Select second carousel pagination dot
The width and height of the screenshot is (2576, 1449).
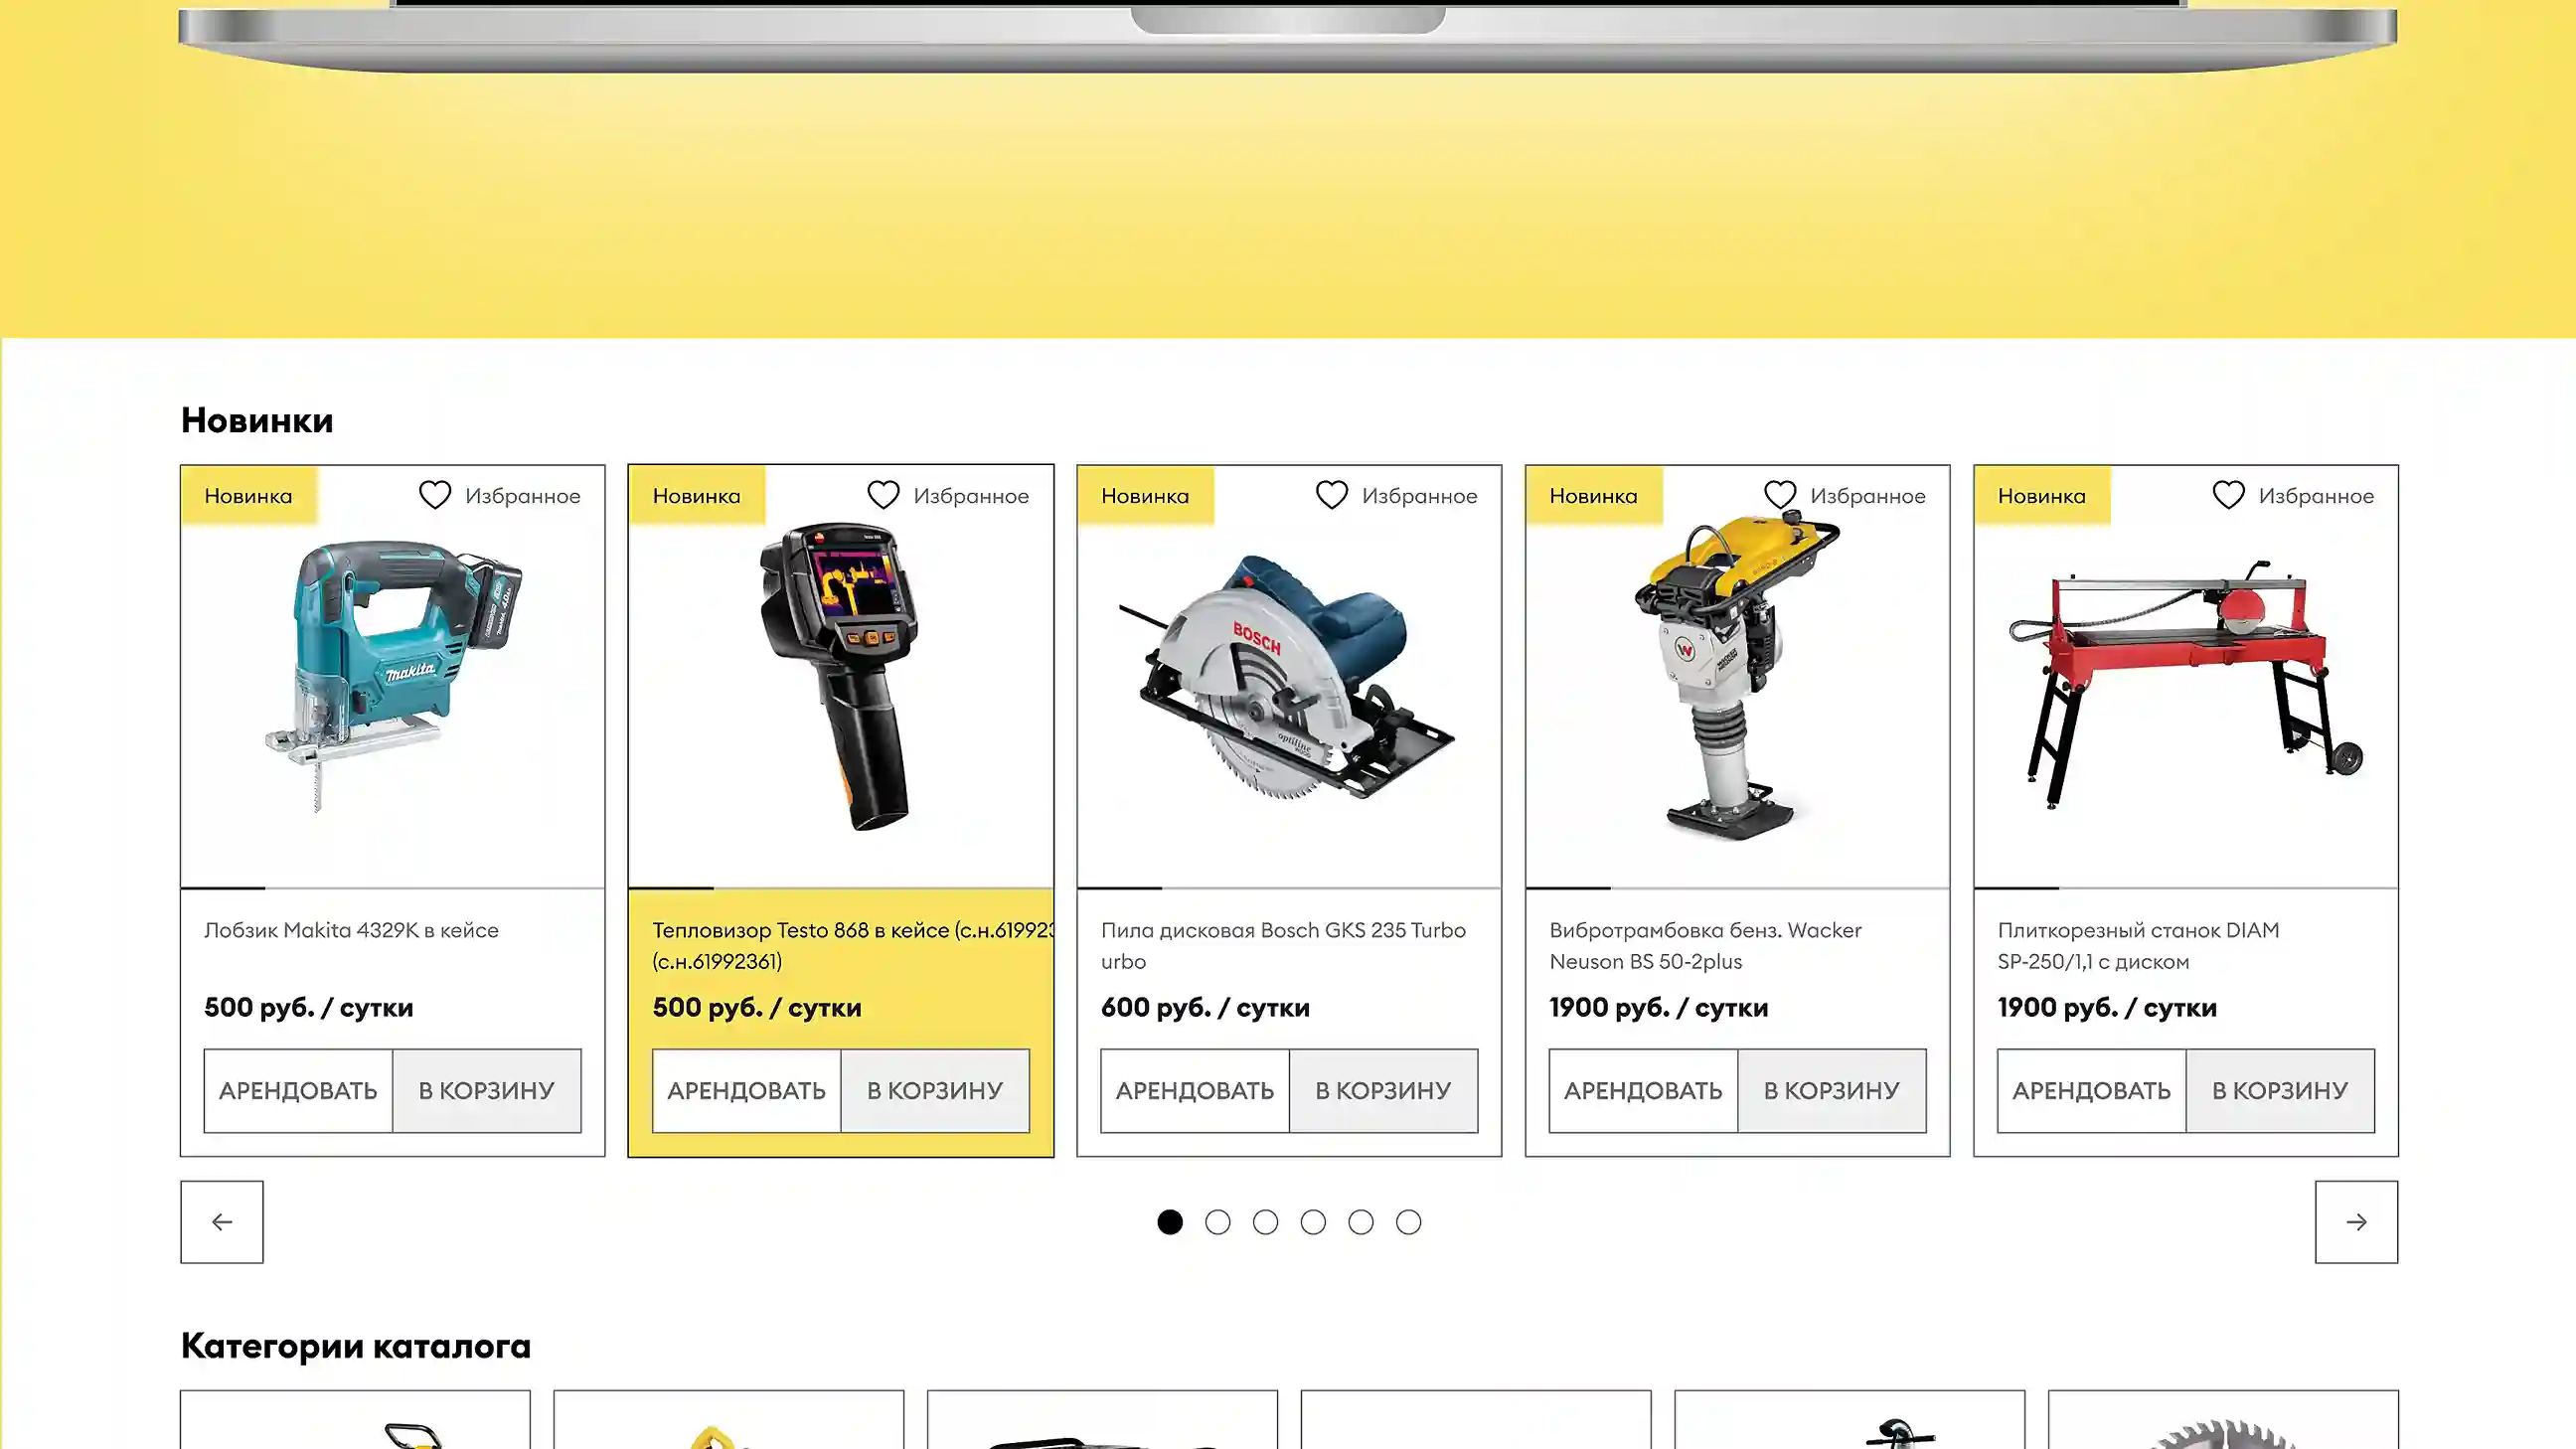1218,1222
